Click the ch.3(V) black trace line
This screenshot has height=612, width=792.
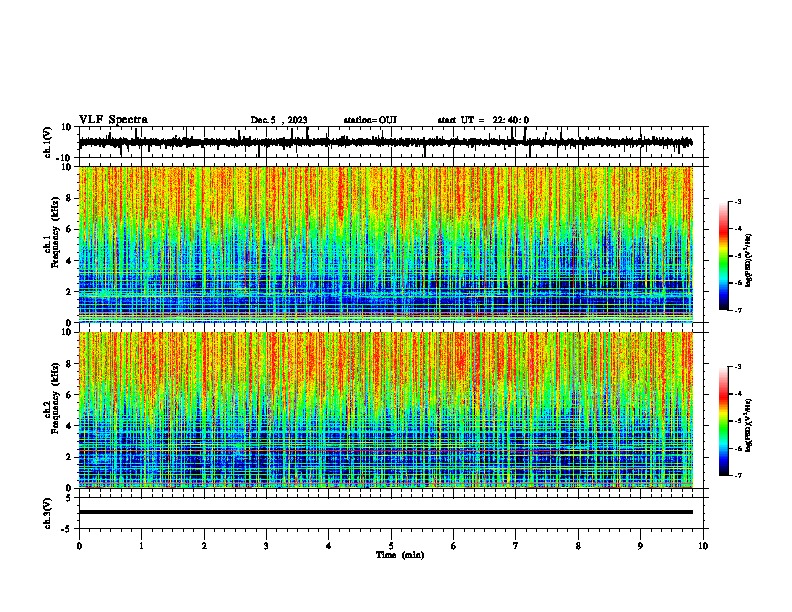click(x=386, y=512)
